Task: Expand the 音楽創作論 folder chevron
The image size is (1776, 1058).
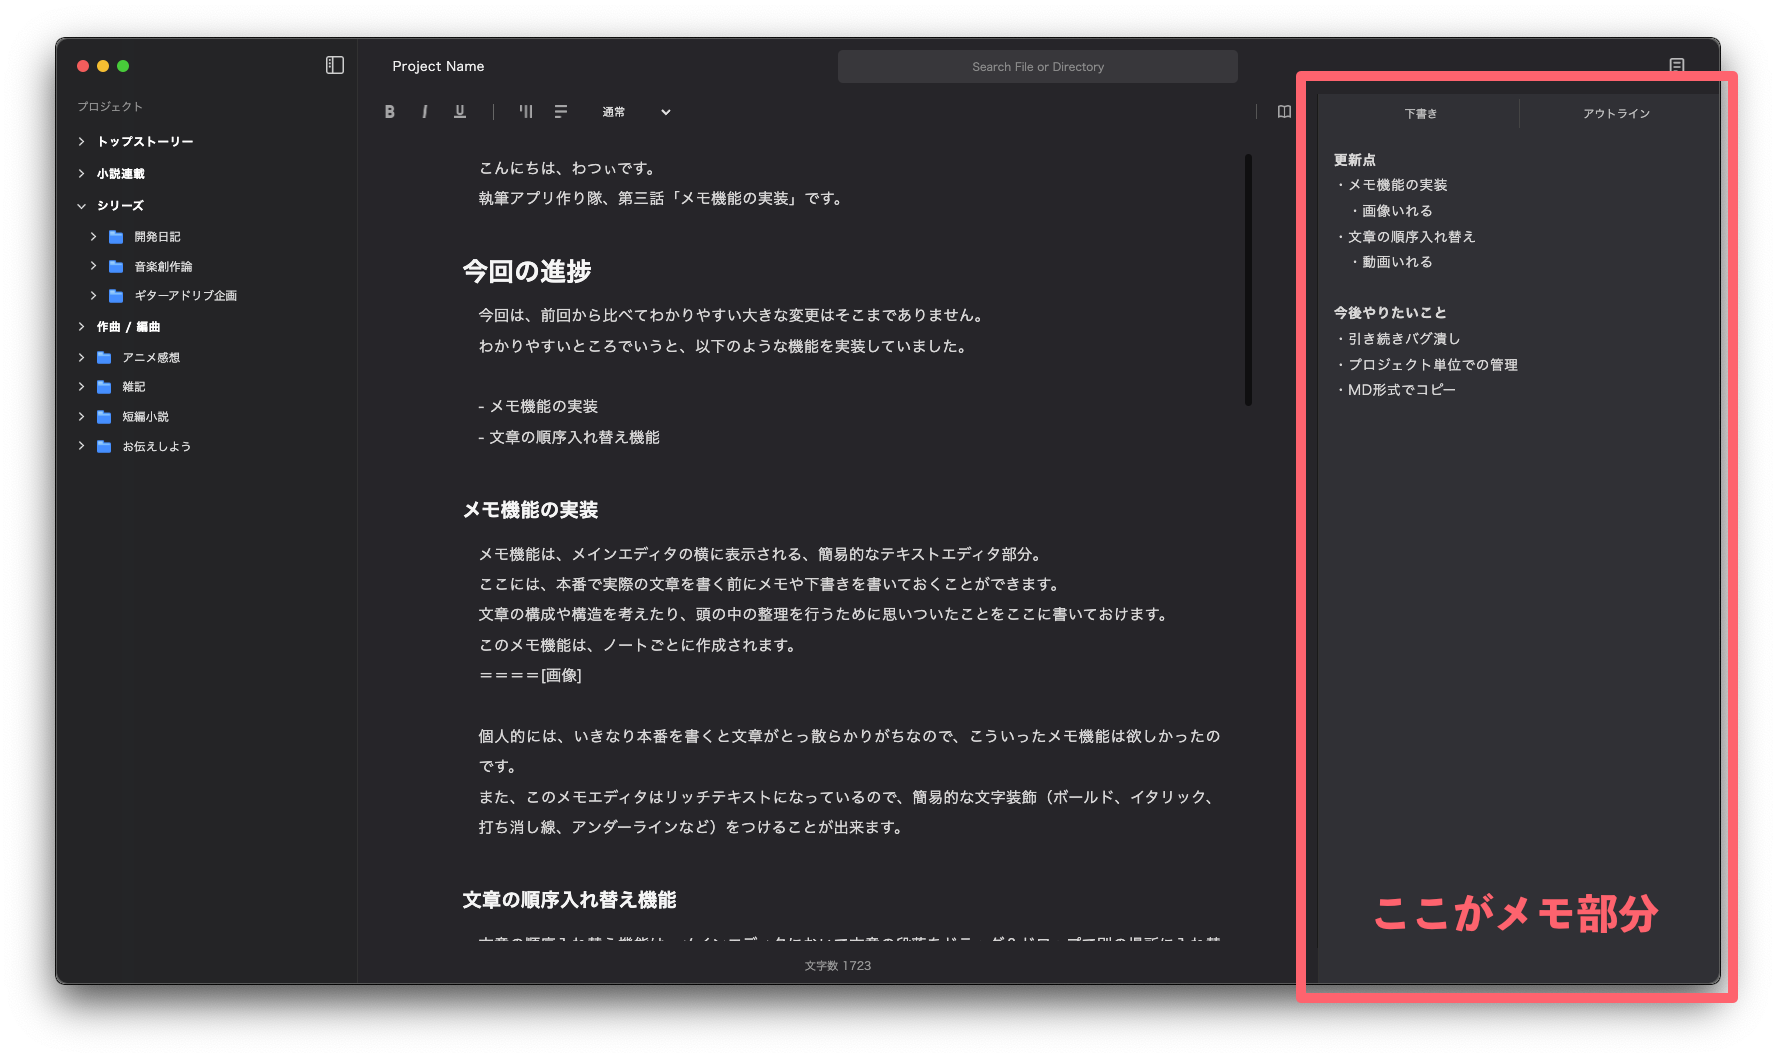Action: pyautogui.click(x=94, y=266)
